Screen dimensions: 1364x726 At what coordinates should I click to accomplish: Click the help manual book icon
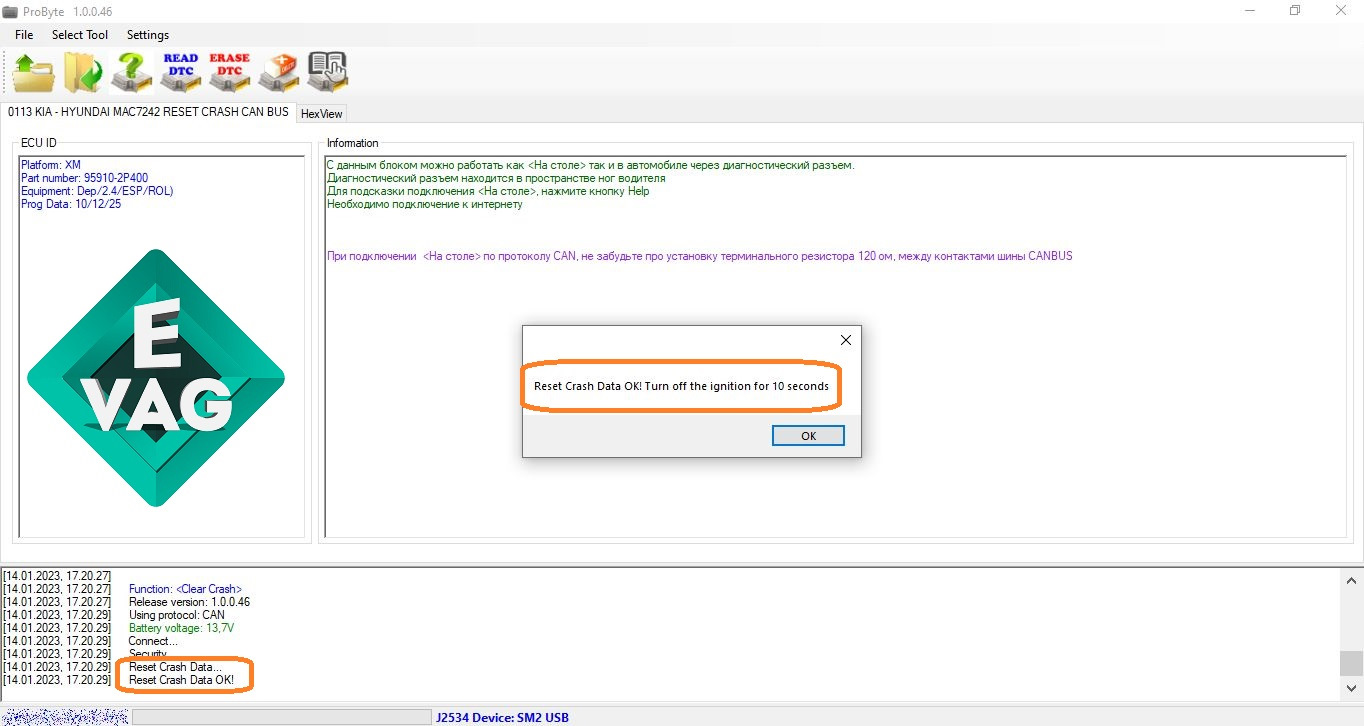(328, 73)
